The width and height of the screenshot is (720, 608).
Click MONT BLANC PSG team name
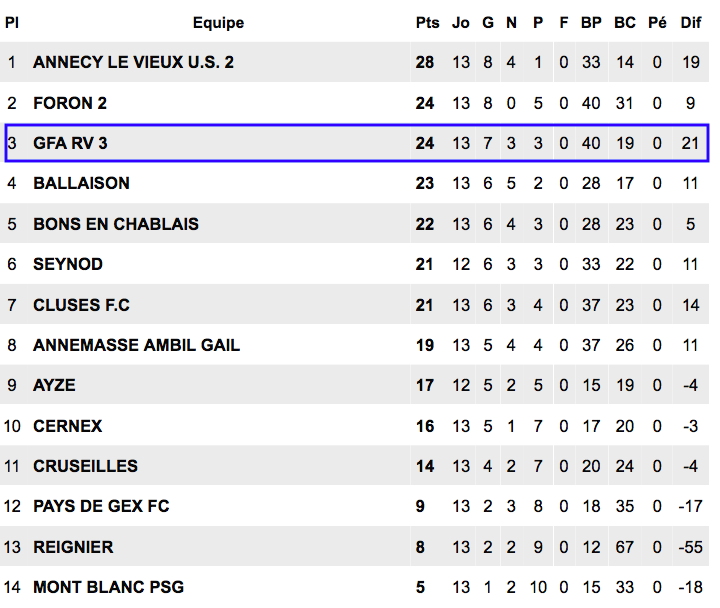pyautogui.click(x=108, y=587)
